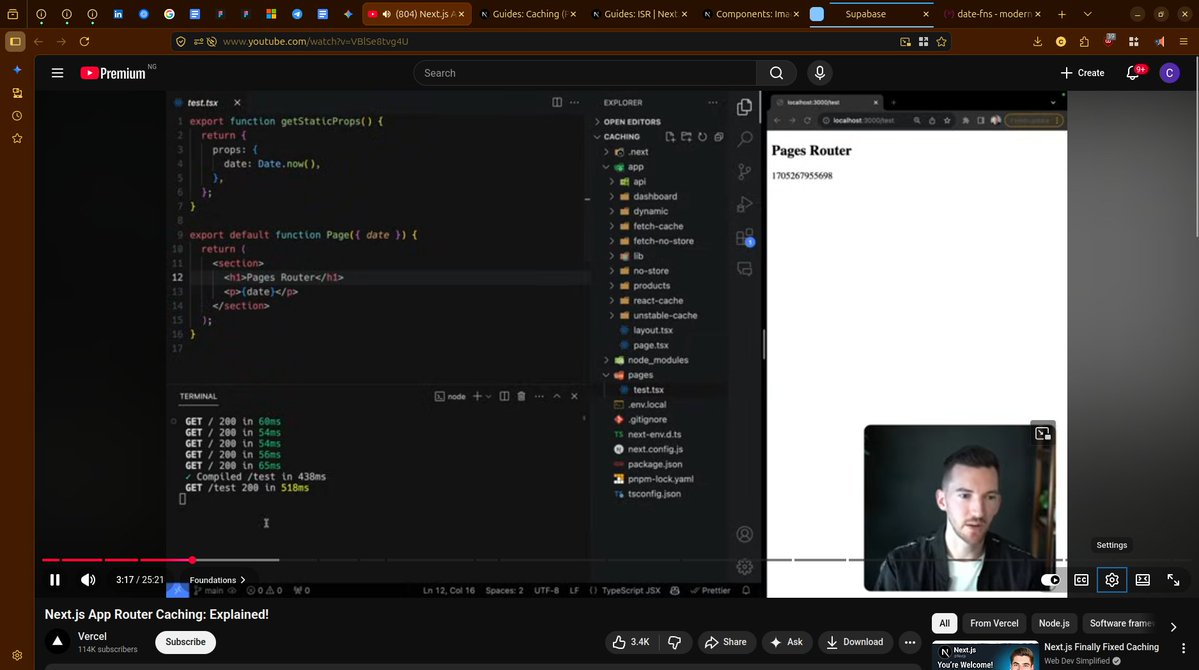
Task: Open the Create menu button
Action: coord(1082,73)
